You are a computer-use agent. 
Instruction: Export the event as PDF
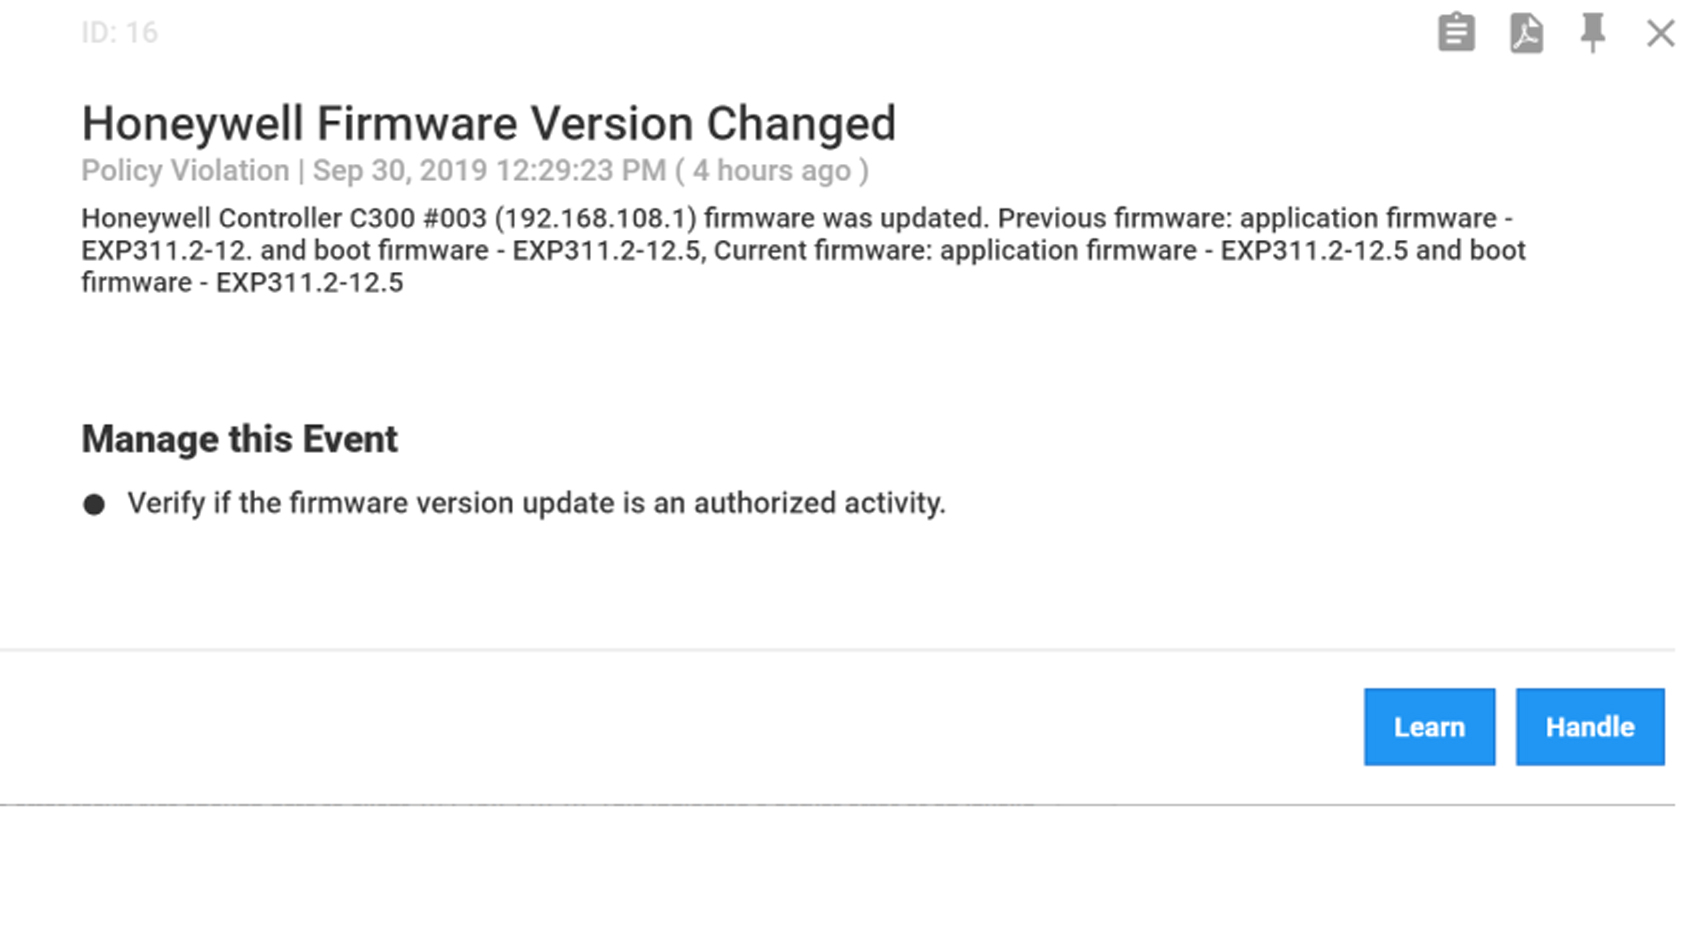pos(1525,33)
